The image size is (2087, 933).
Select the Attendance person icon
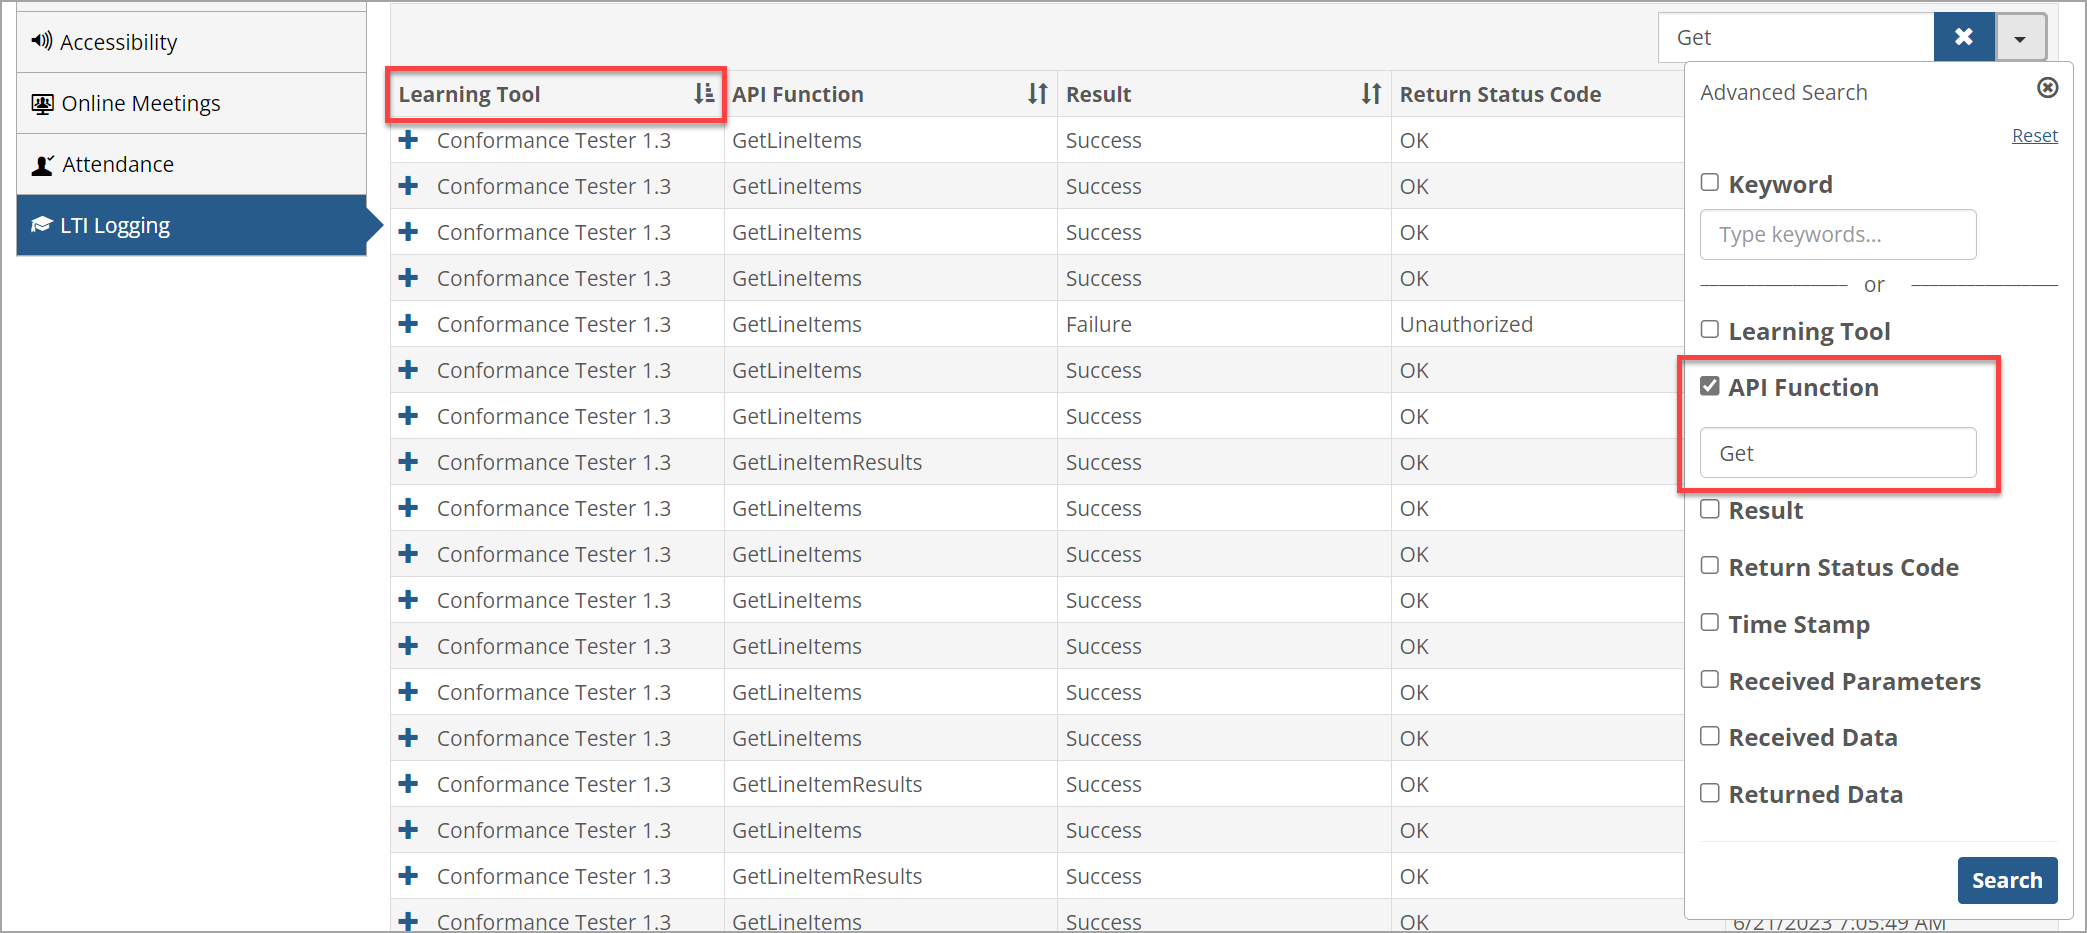(x=41, y=163)
